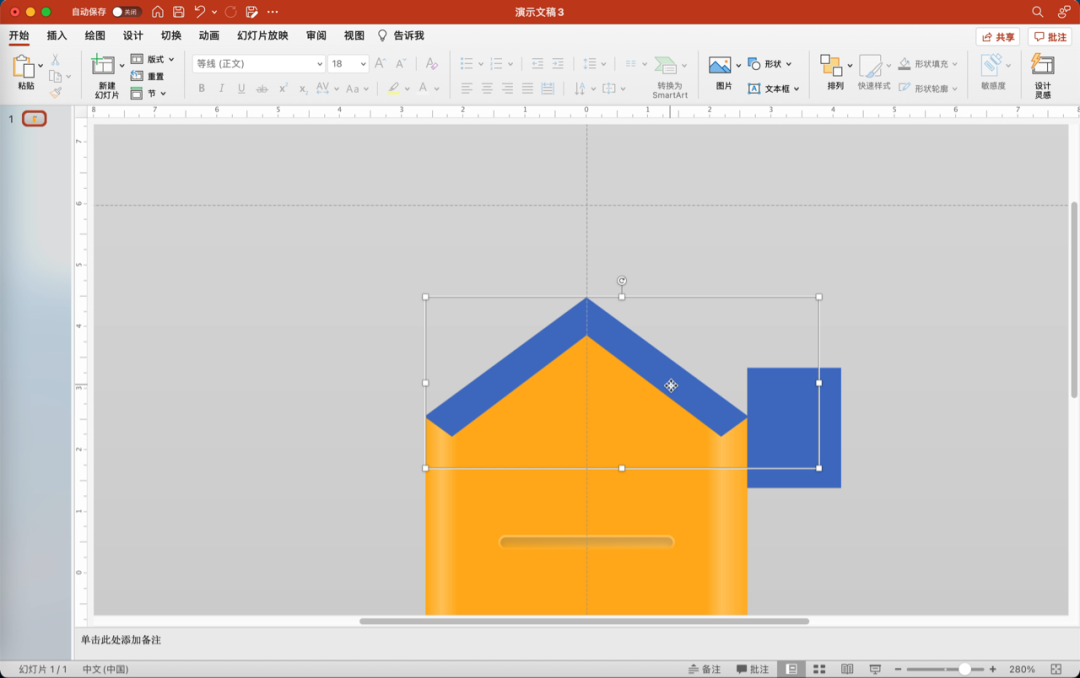Viewport: 1080px width, 678px height.
Task: Open the 幻灯片放映 tab
Action: 262,36
